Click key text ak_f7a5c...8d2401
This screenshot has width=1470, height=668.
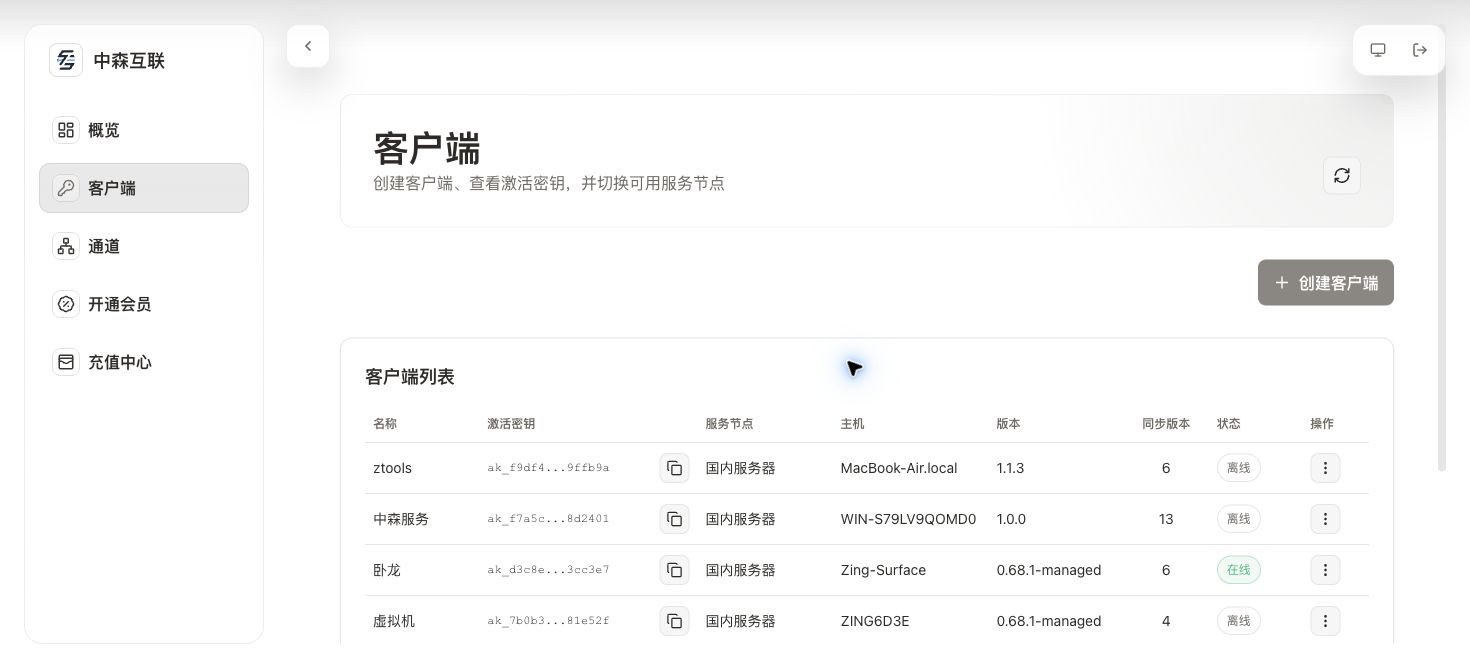[548, 519]
